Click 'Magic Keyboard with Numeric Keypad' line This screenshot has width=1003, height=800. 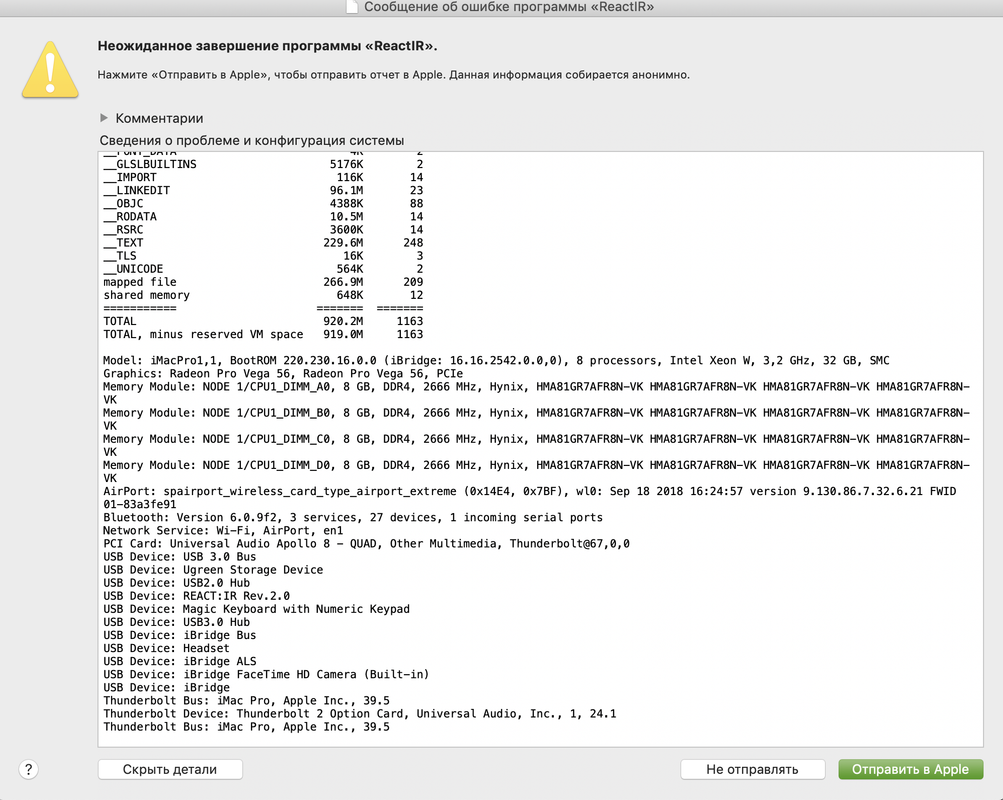256,609
